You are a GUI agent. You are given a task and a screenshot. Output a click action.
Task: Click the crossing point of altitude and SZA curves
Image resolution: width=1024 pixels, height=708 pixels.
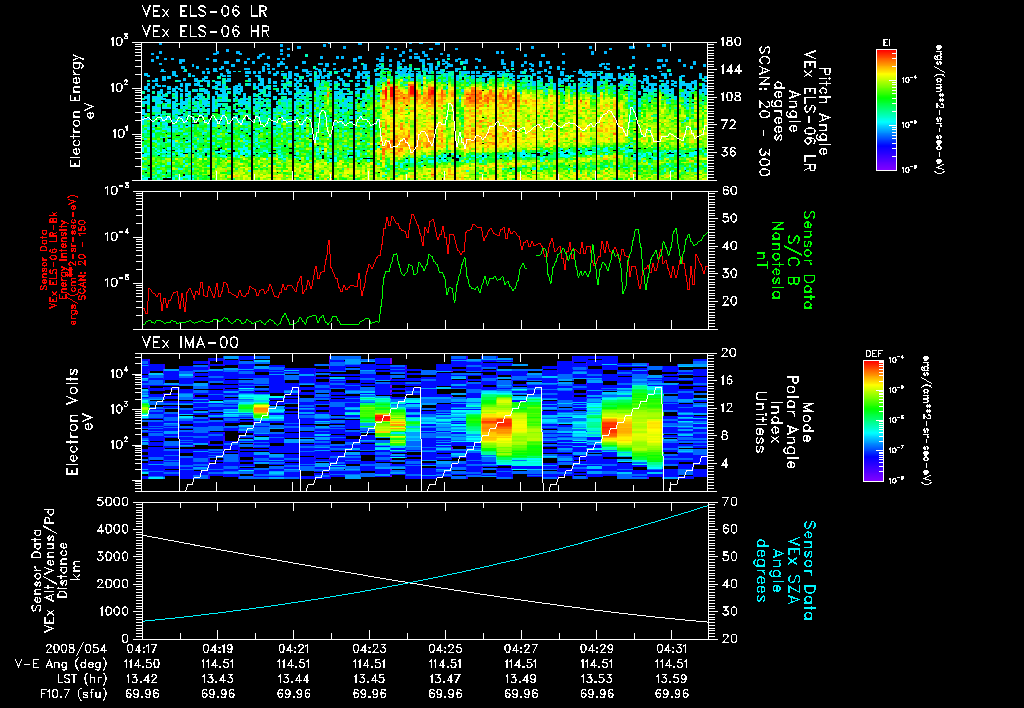tap(409, 583)
